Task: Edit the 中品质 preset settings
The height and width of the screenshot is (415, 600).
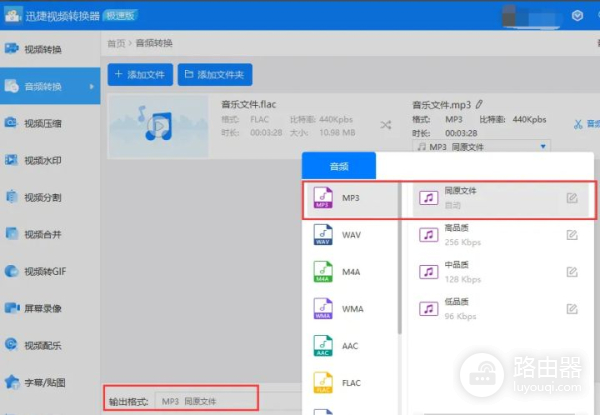Action: coord(572,272)
